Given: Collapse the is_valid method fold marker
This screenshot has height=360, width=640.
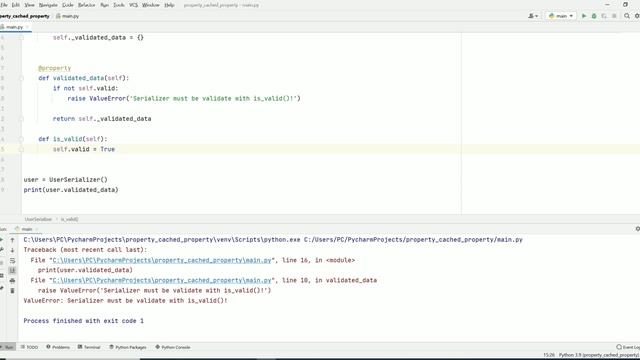Looking at the screenshot, I should (22, 139).
